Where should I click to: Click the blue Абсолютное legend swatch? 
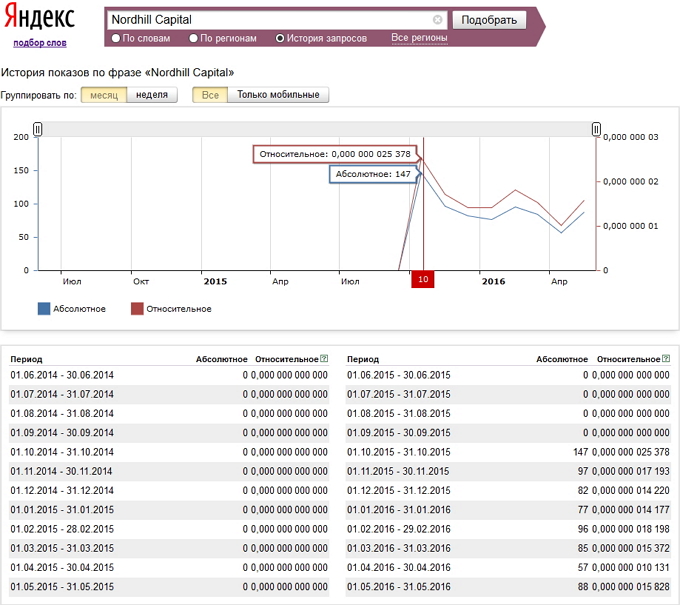tap(44, 309)
